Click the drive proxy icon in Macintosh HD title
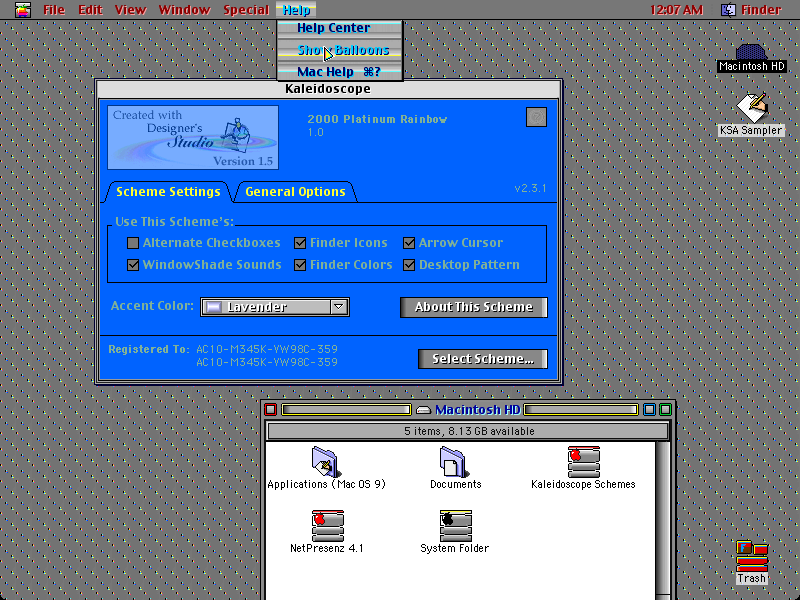 point(423,410)
